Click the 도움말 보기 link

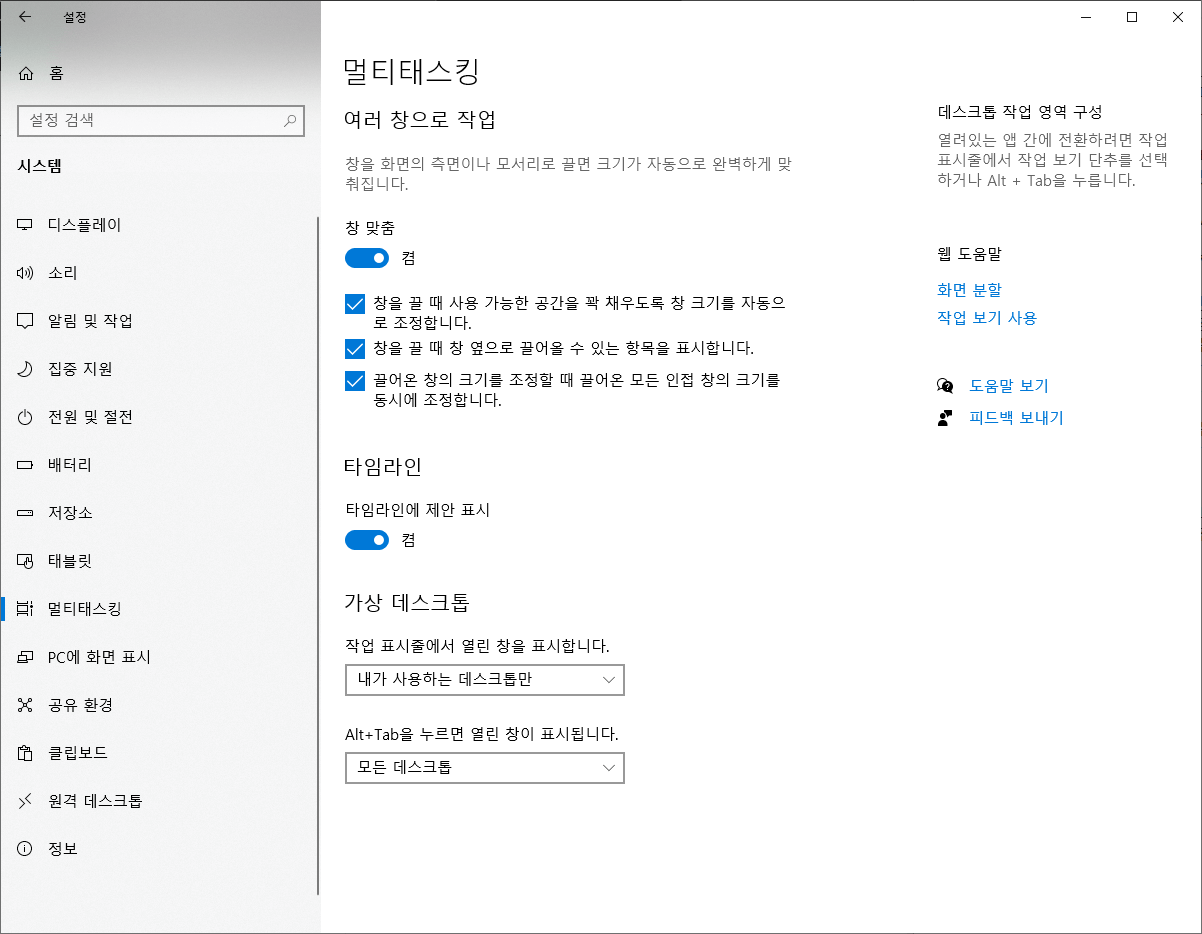pyautogui.click(x=1009, y=386)
